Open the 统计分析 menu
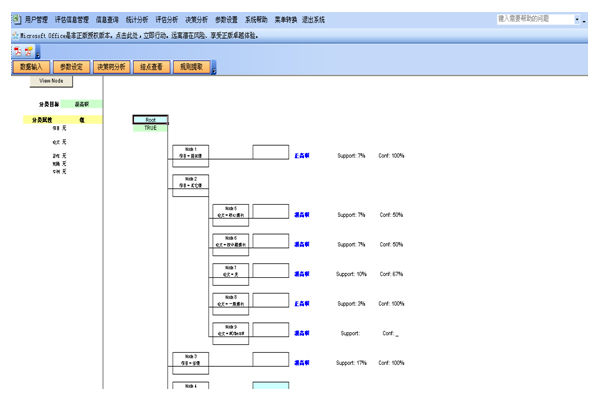Viewport: 593px width, 394px height. tap(137, 19)
